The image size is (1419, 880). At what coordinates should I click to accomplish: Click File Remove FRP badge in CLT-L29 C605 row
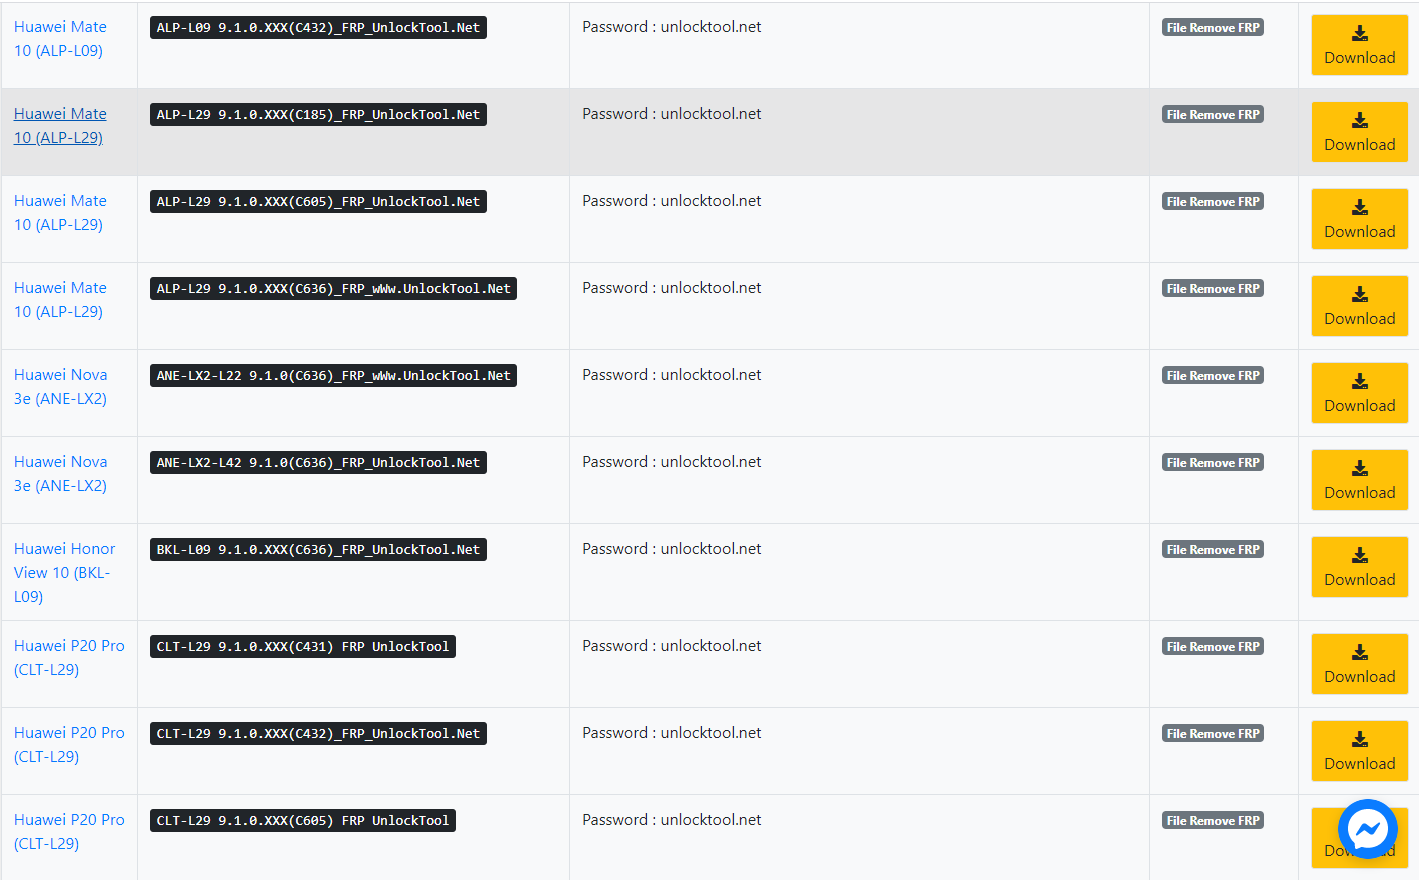pos(1213,821)
